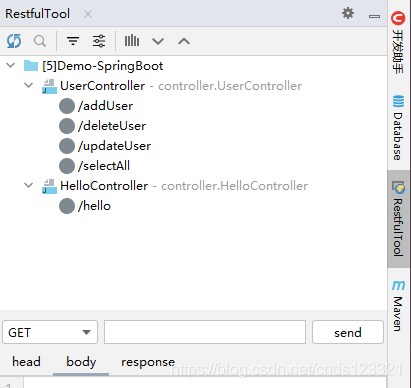Open the GET method dropdown
Screen dimensions: 411x388
50,332
